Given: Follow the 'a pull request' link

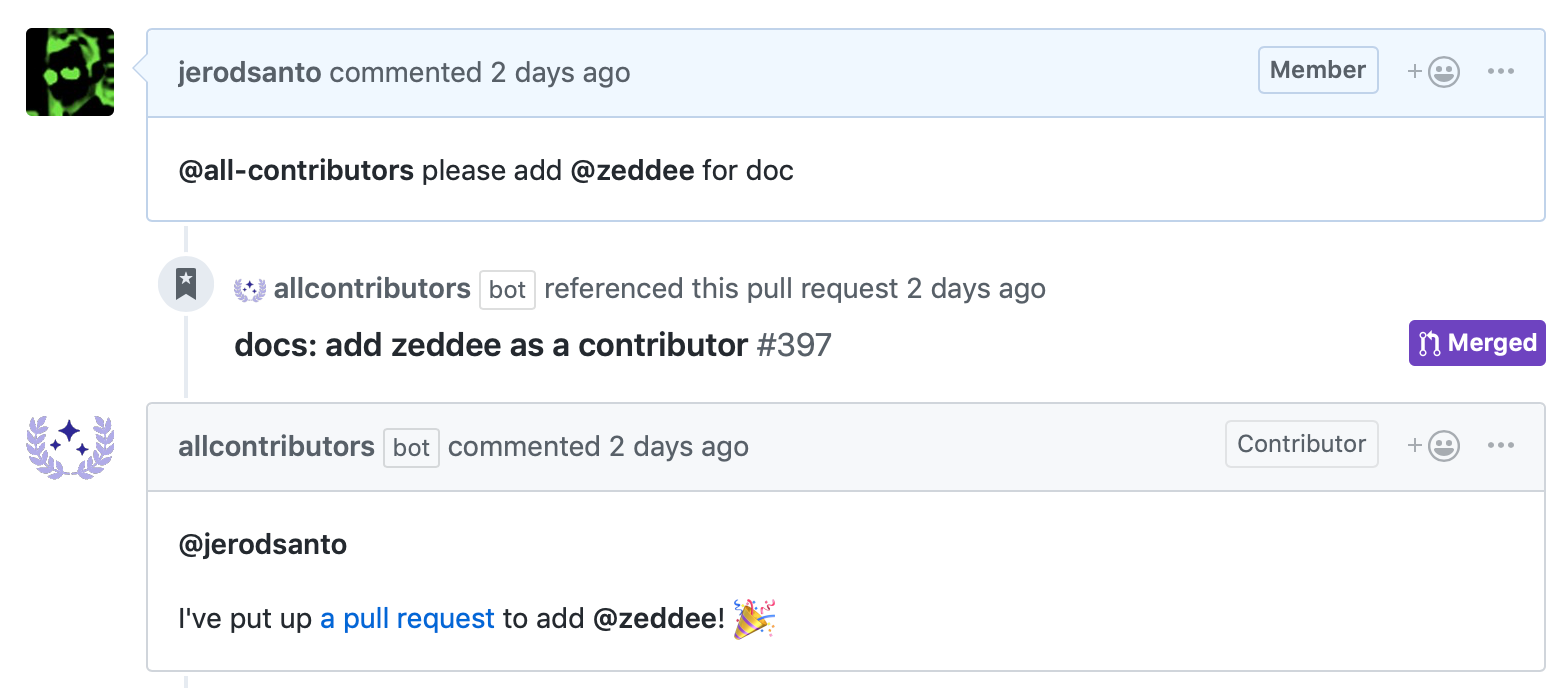Looking at the screenshot, I should pyautogui.click(x=407, y=619).
